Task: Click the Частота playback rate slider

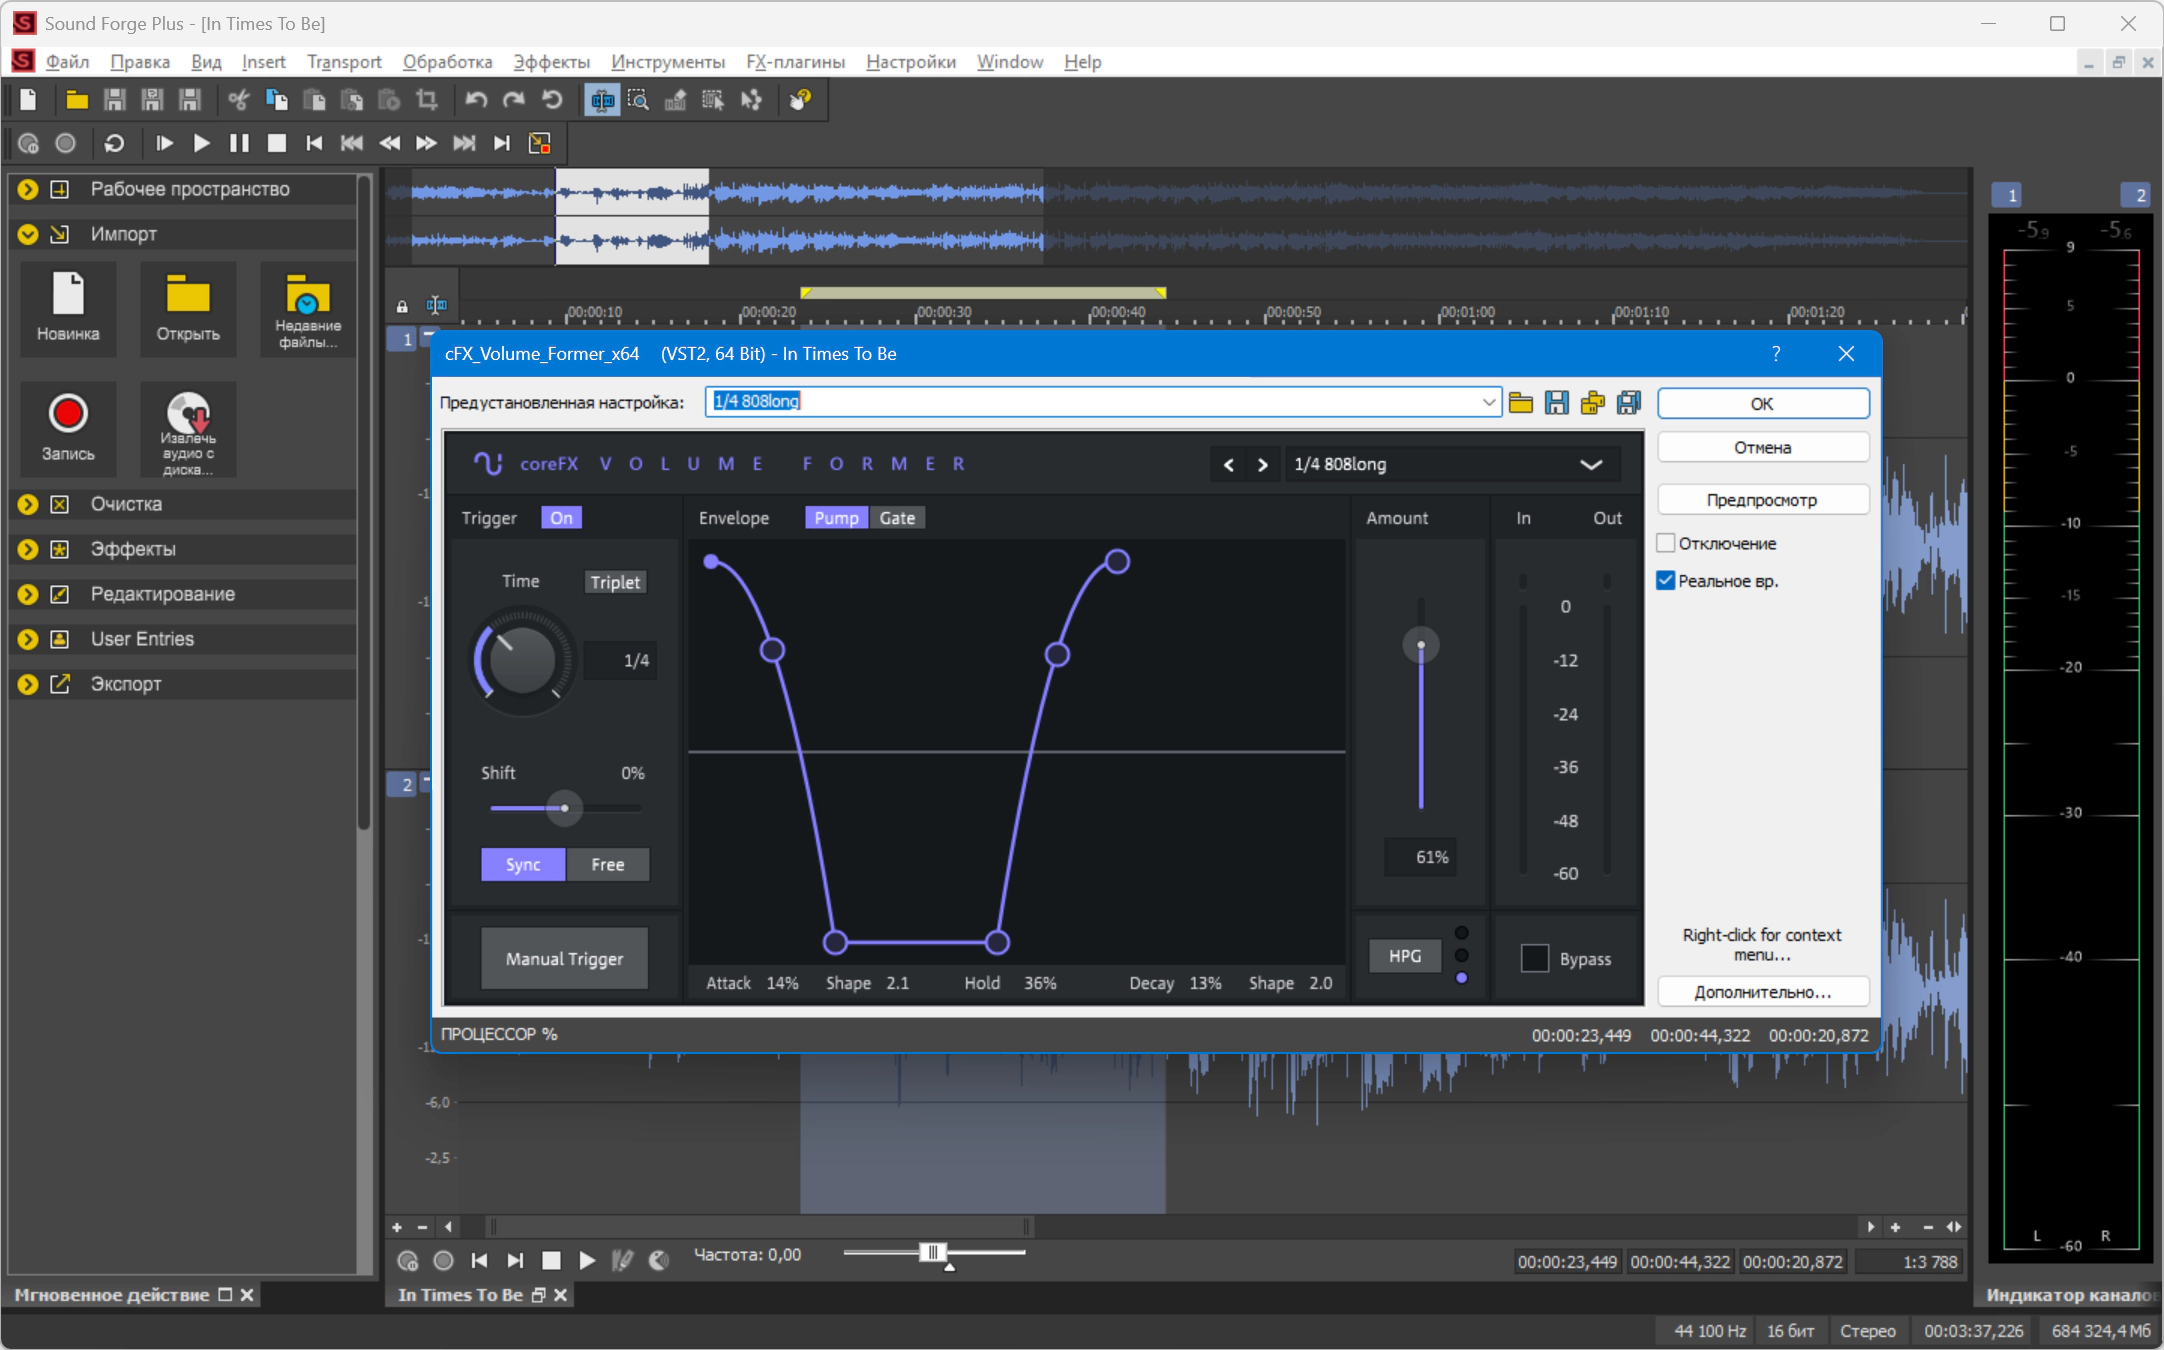Action: coord(934,1253)
